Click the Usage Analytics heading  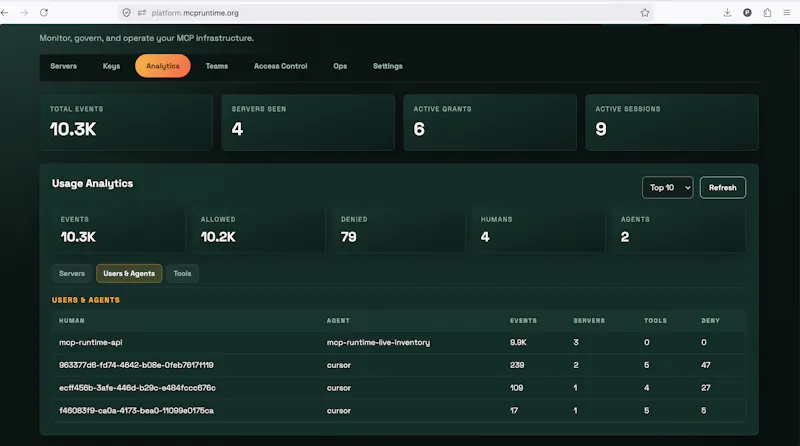pos(92,184)
